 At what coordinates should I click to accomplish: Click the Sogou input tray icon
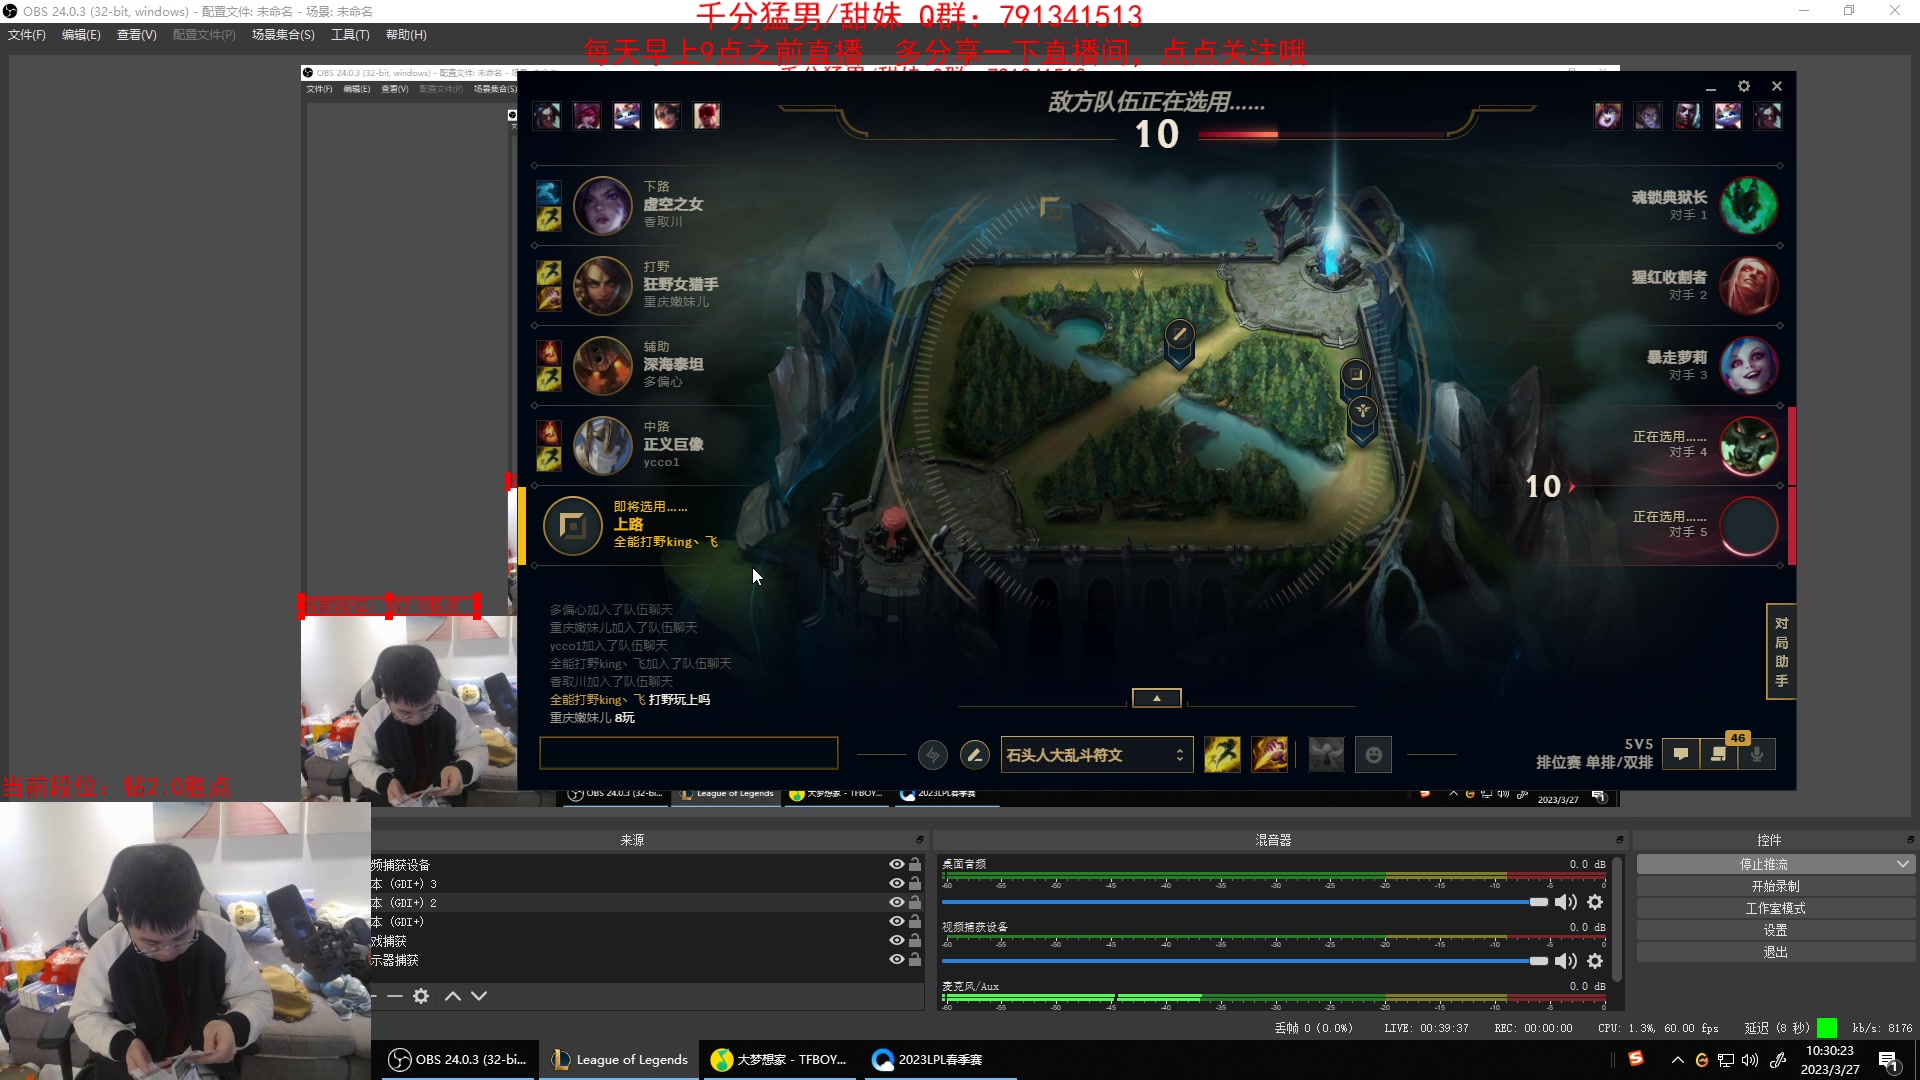(1636, 1059)
